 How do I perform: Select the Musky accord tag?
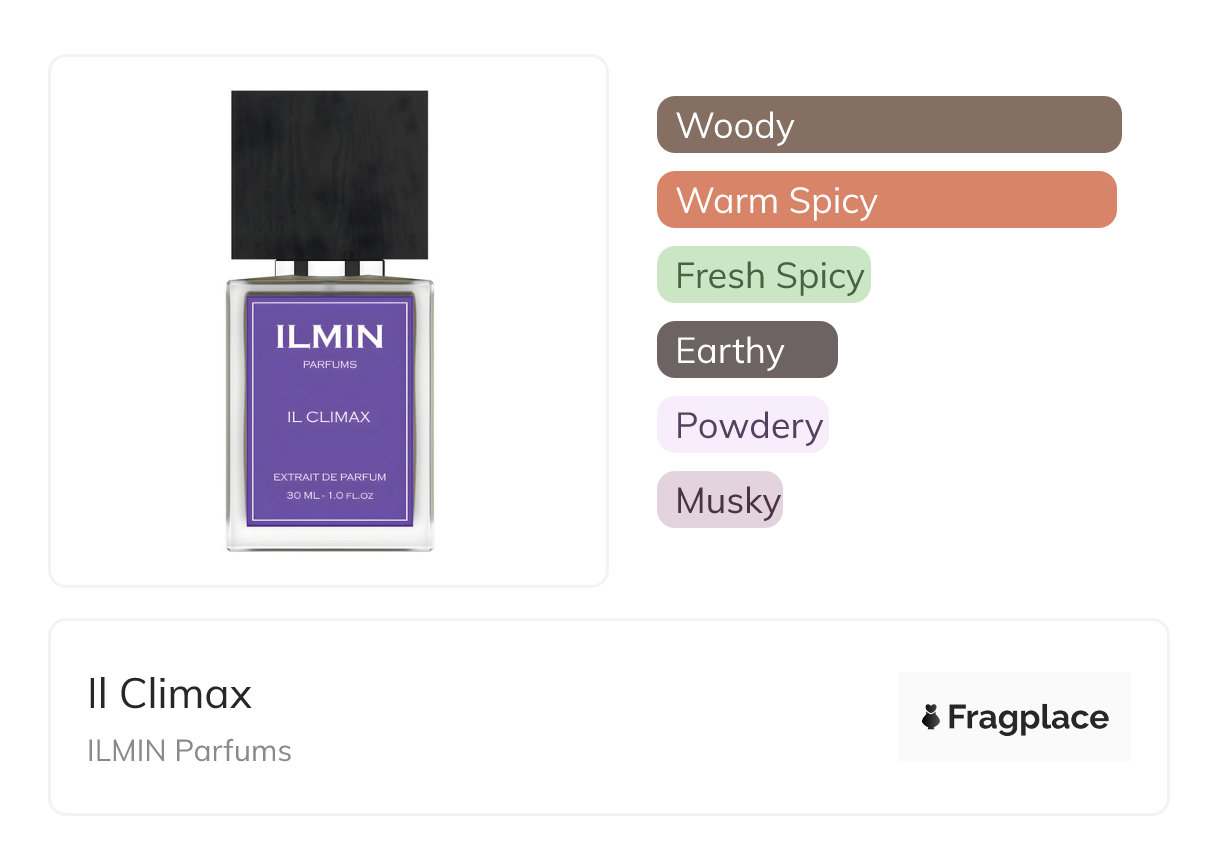pyautogui.click(x=719, y=500)
